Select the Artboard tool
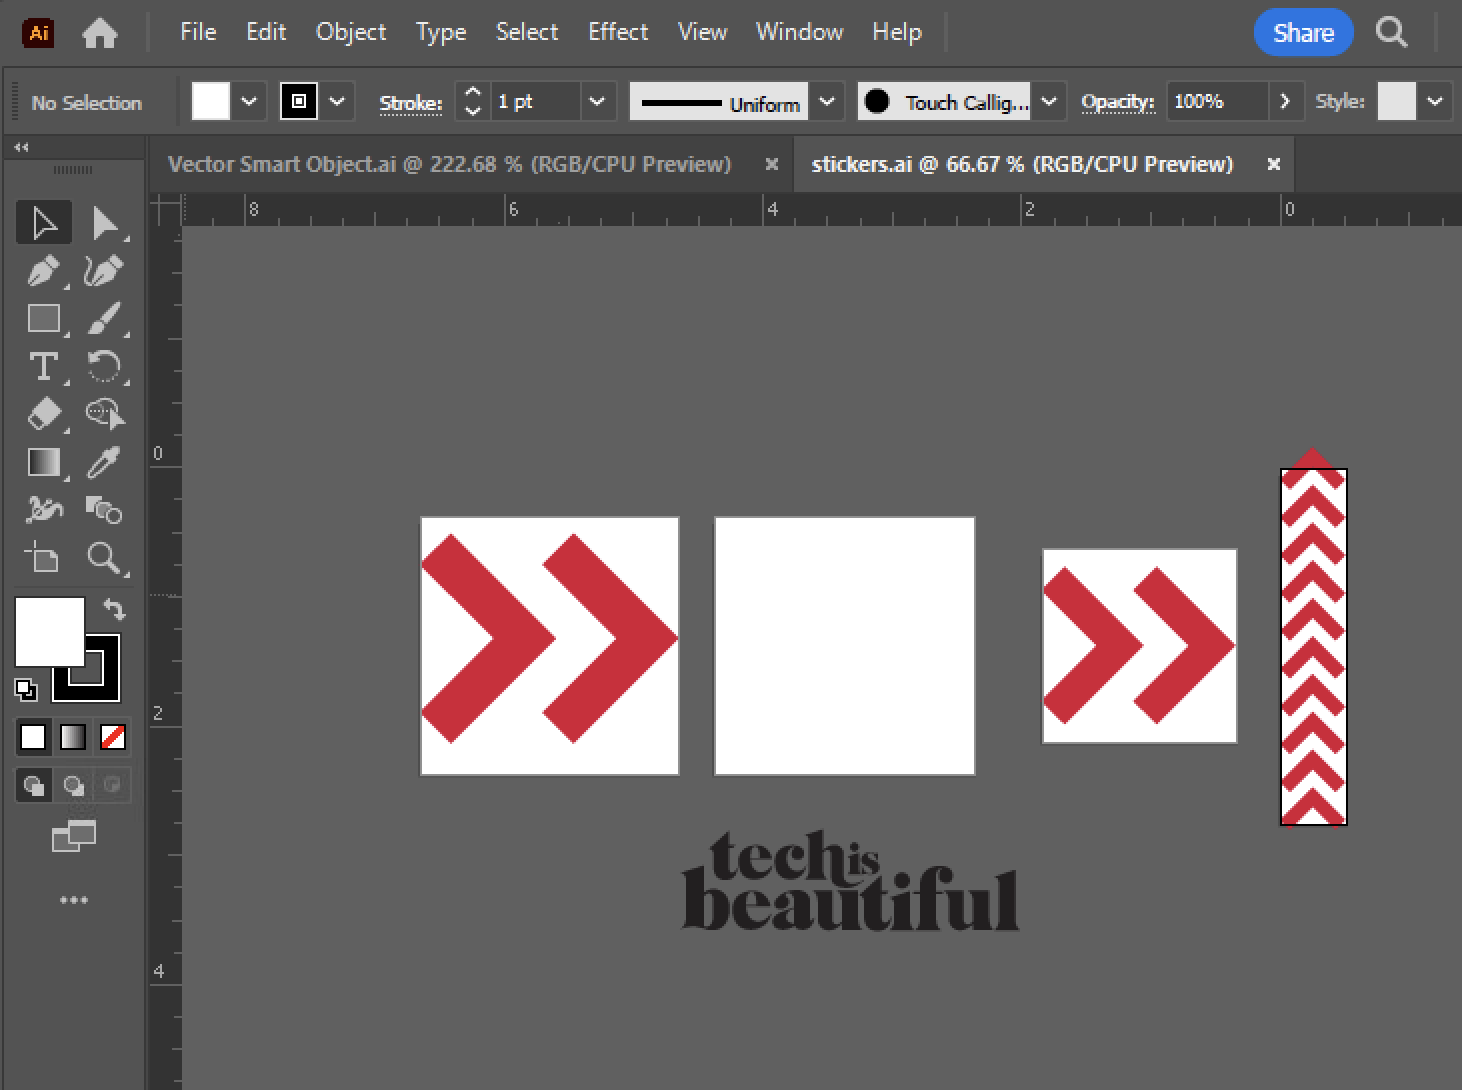The width and height of the screenshot is (1462, 1090). [x=44, y=558]
